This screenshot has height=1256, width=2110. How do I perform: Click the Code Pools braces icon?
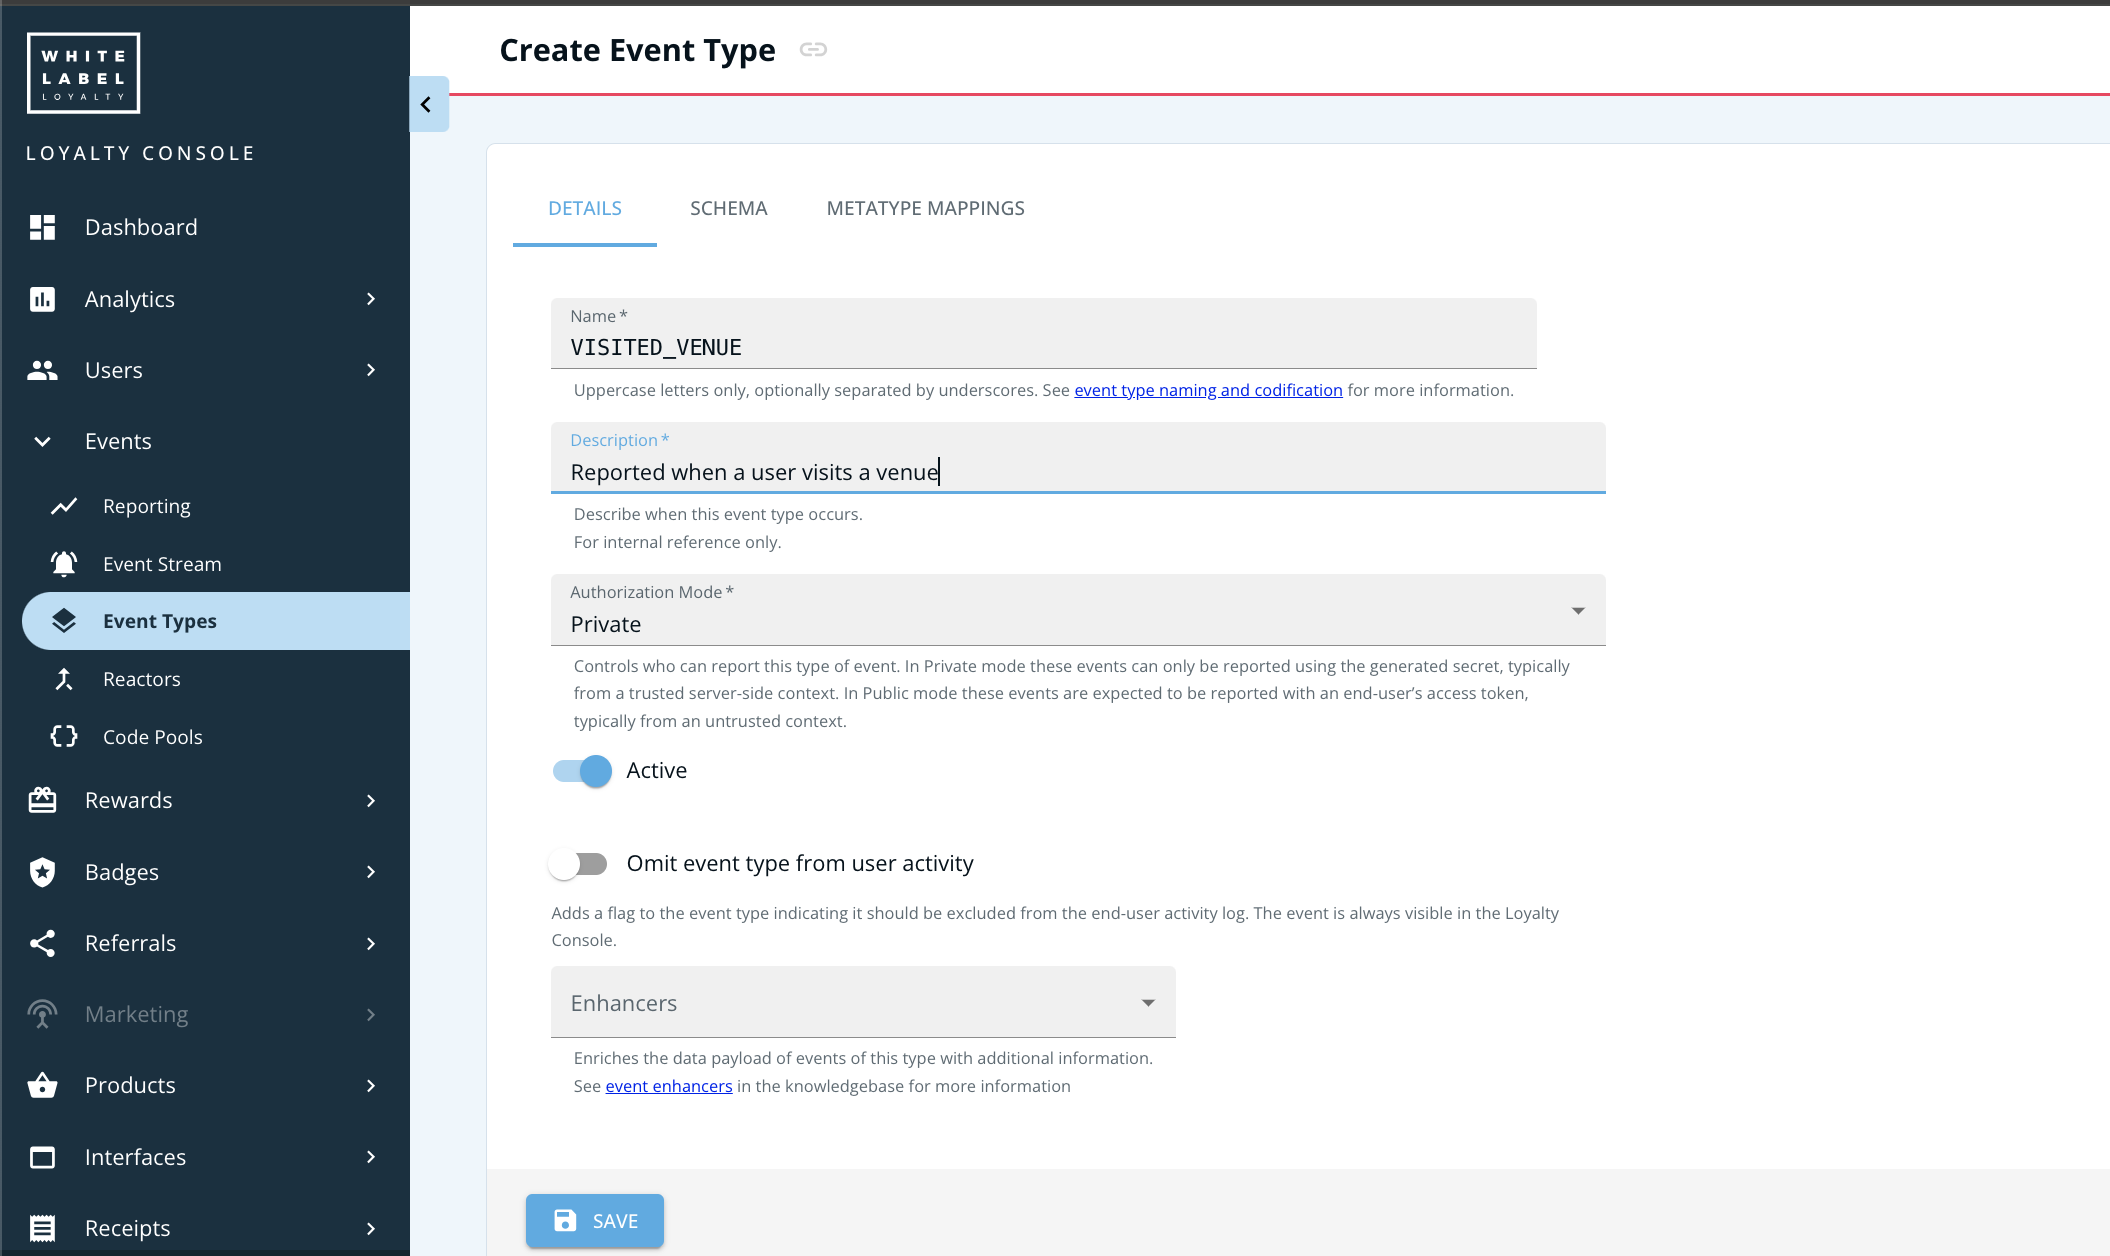(64, 737)
